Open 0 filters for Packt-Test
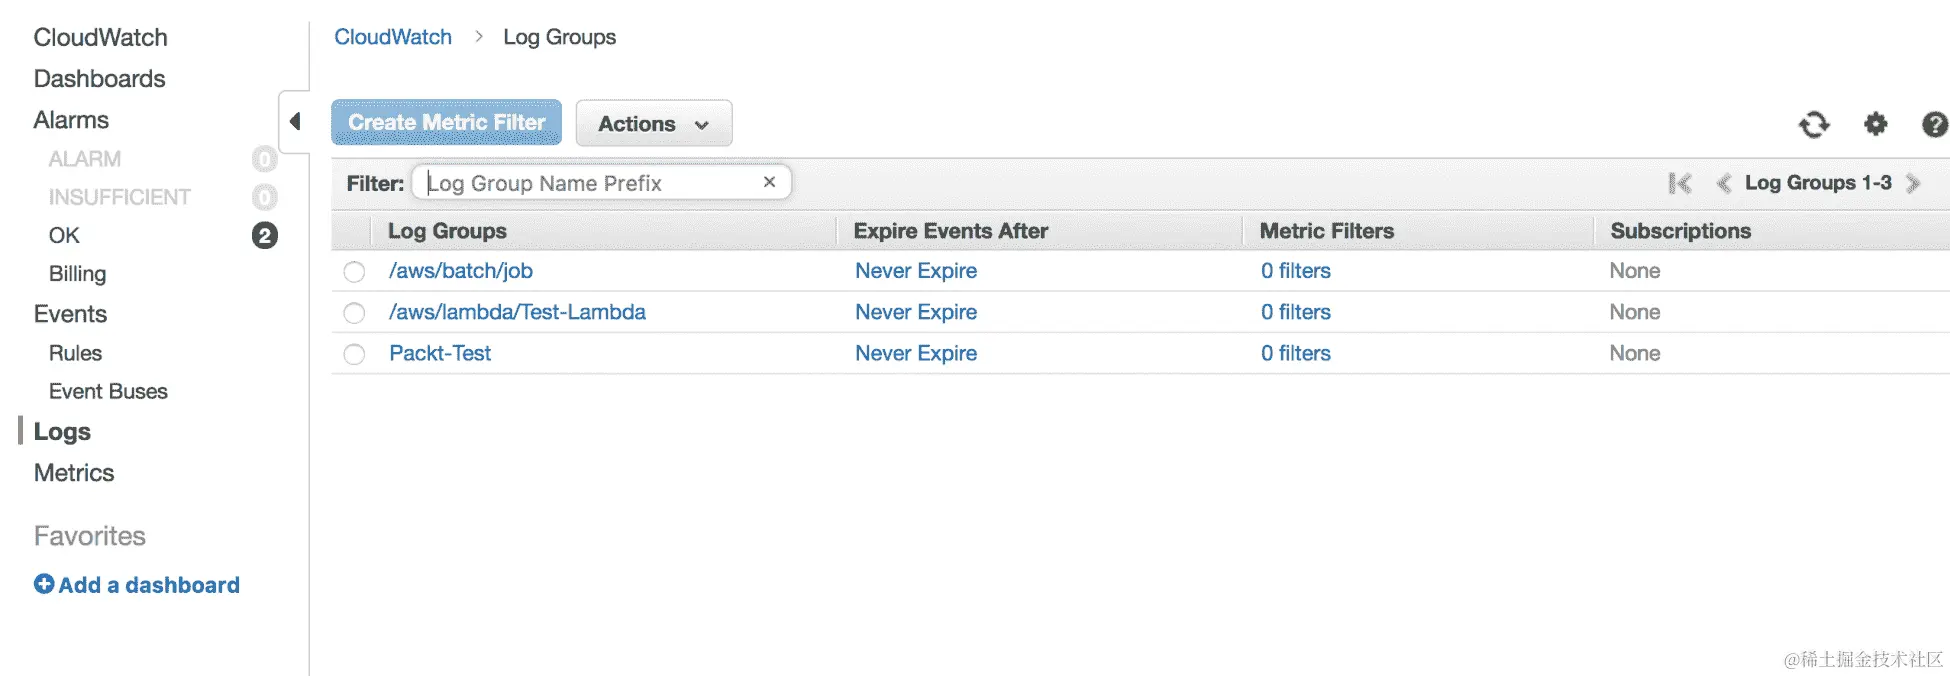The height and width of the screenshot is (676, 1950). pos(1296,353)
